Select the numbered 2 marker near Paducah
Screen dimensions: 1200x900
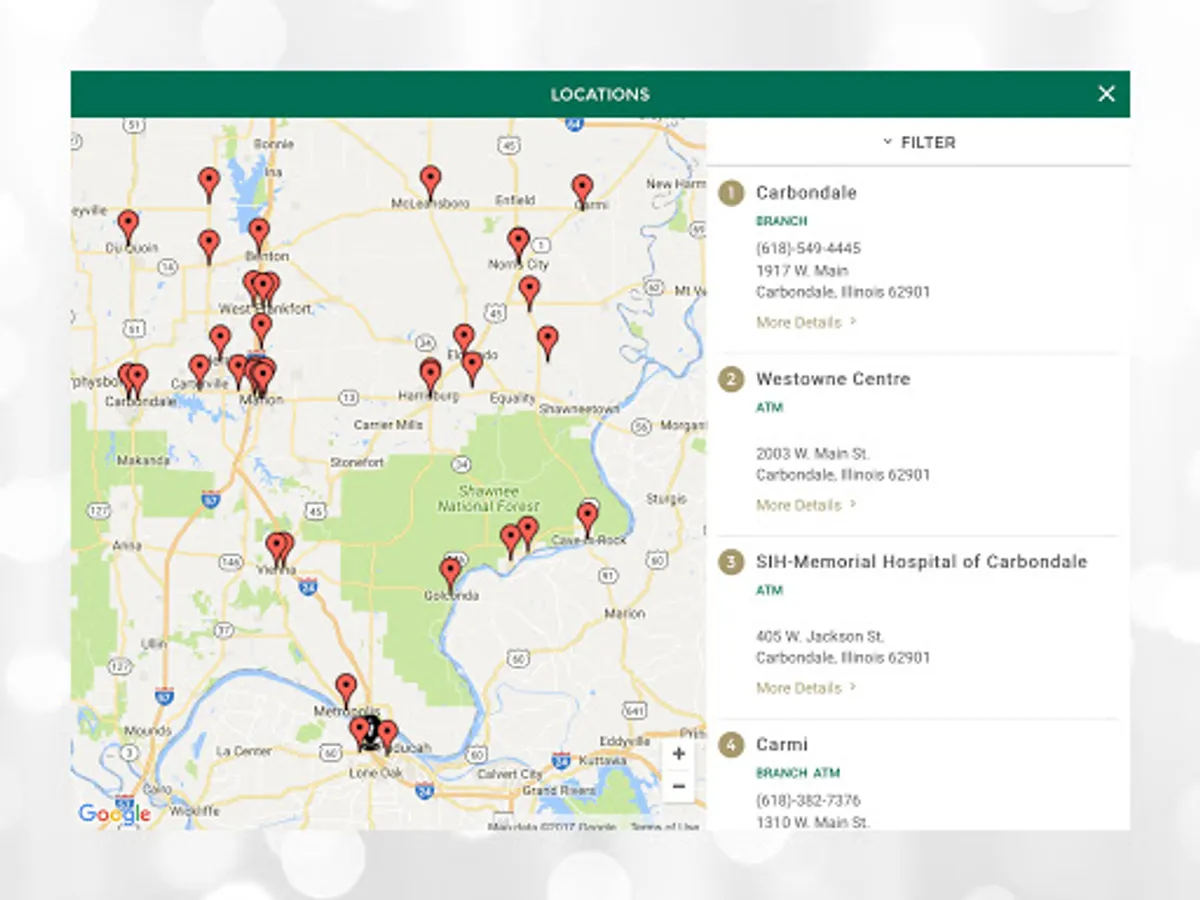pos(370,731)
